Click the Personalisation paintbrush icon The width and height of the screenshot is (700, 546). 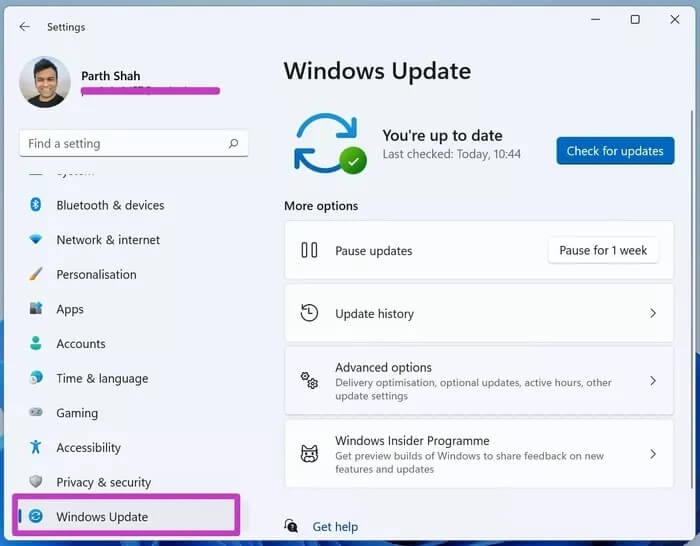[36, 274]
